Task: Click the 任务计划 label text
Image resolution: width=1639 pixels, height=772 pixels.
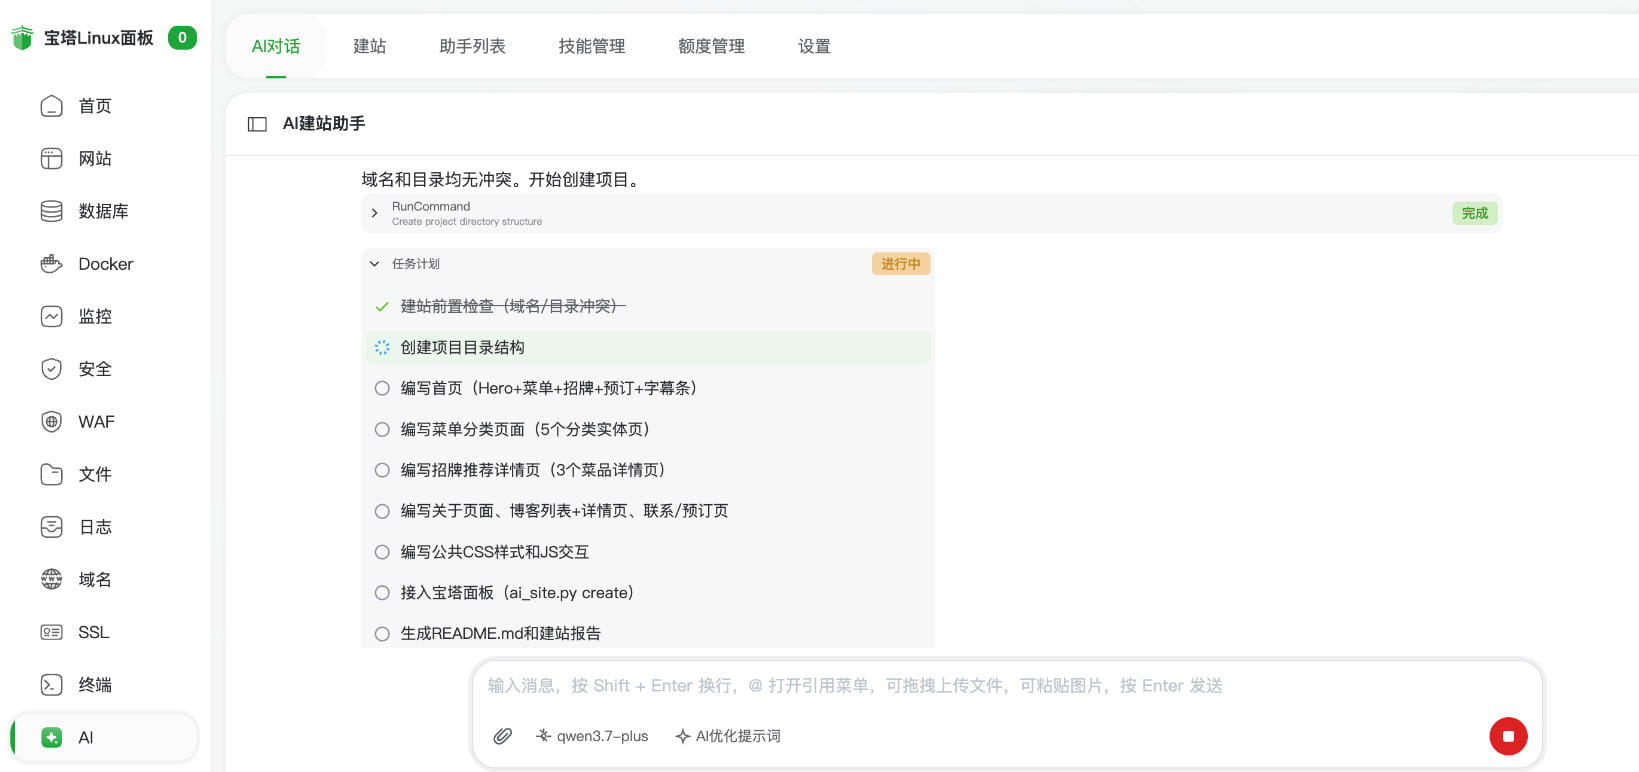Action: (x=416, y=264)
